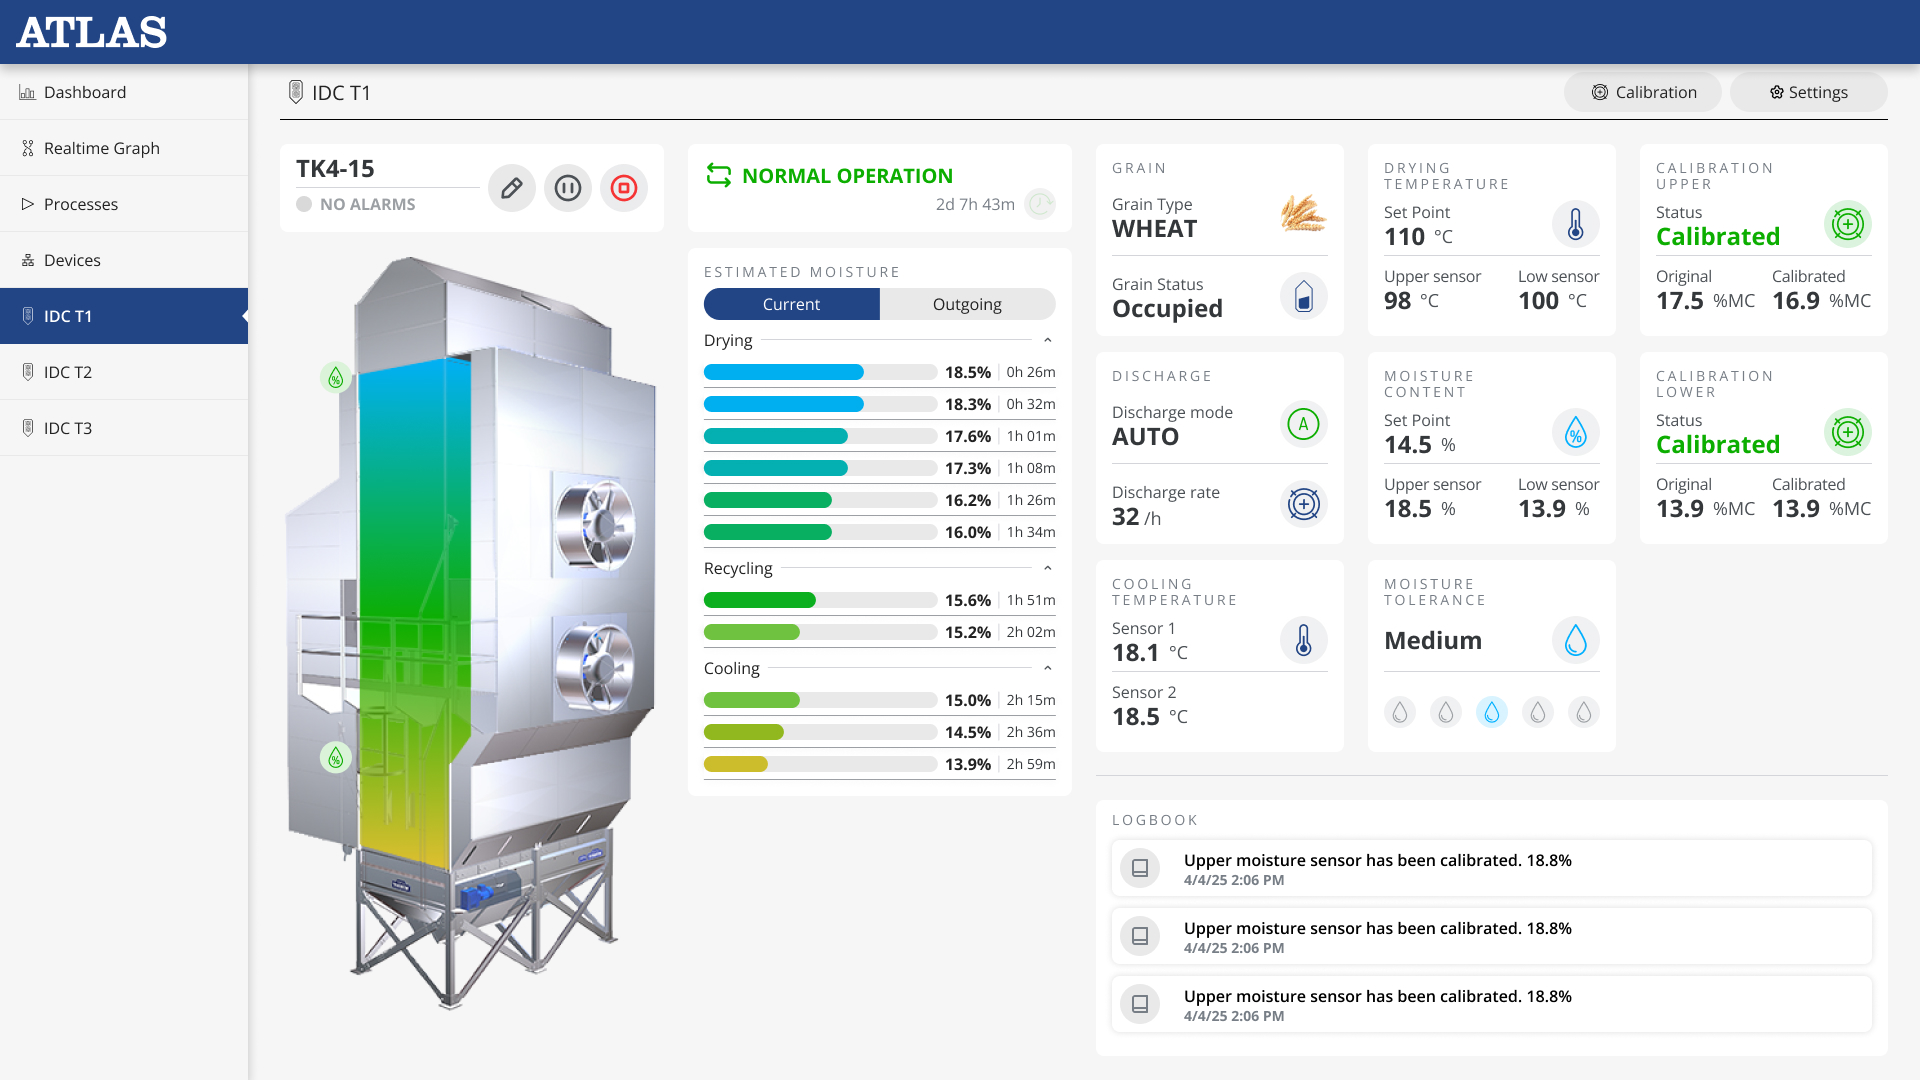Collapse the Recycling section
1920x1080 pixels.
click(1047, 568)
